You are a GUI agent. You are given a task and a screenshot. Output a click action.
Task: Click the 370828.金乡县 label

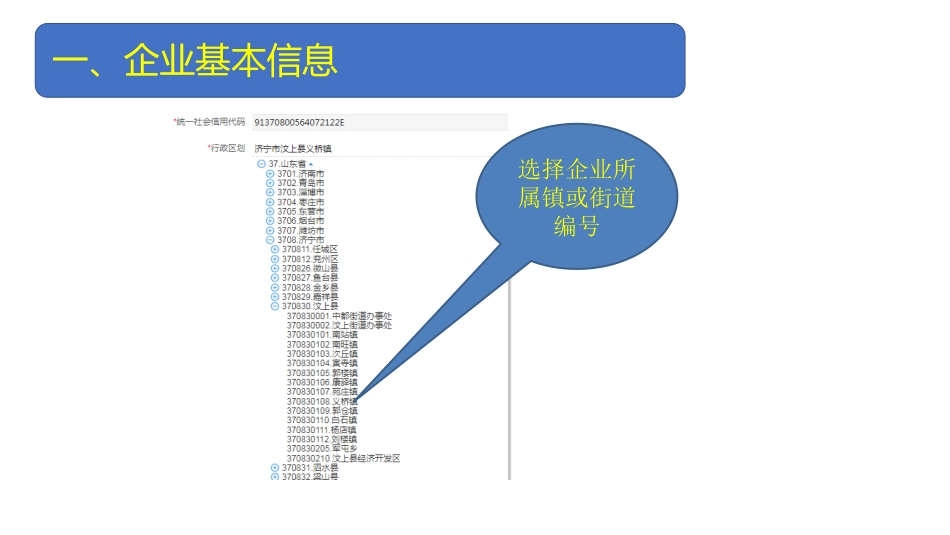point(310,288)
